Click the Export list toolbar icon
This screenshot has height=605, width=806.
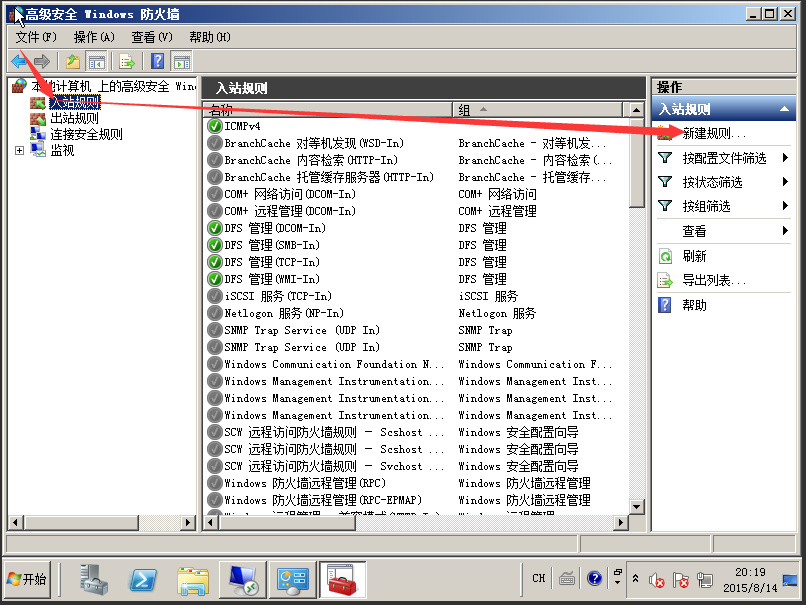coord(127,62)
